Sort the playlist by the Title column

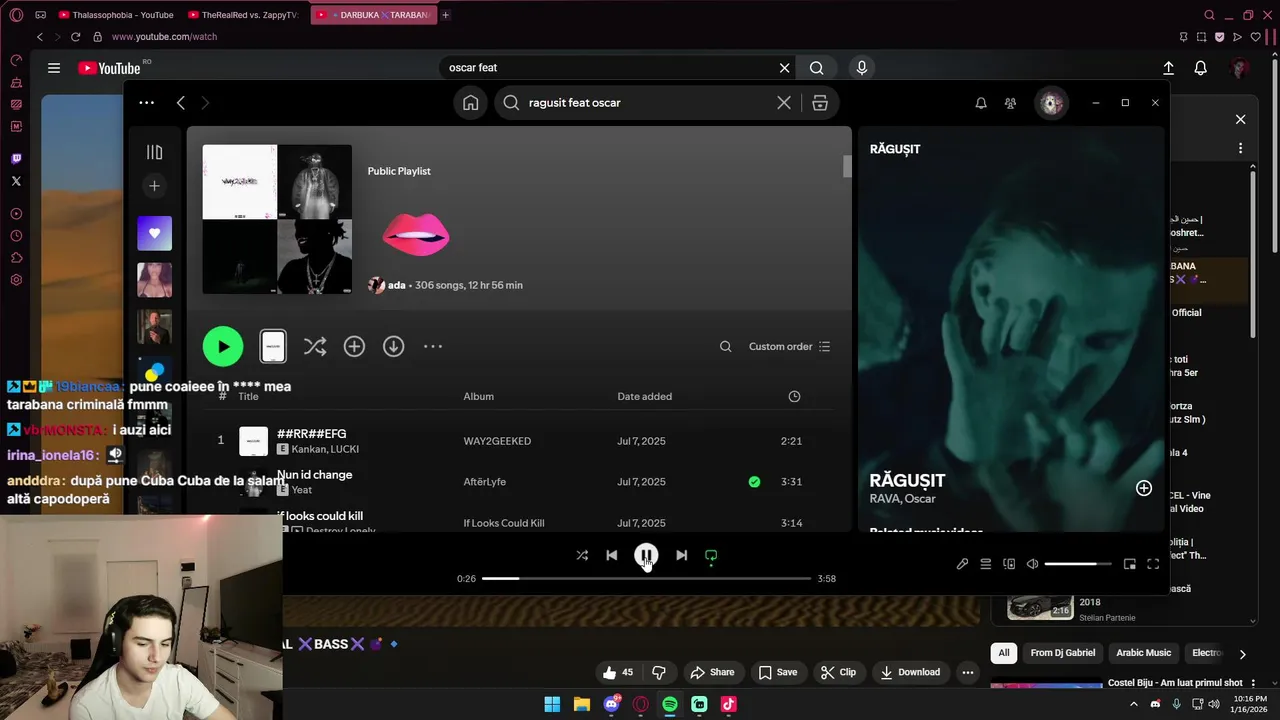248,396
